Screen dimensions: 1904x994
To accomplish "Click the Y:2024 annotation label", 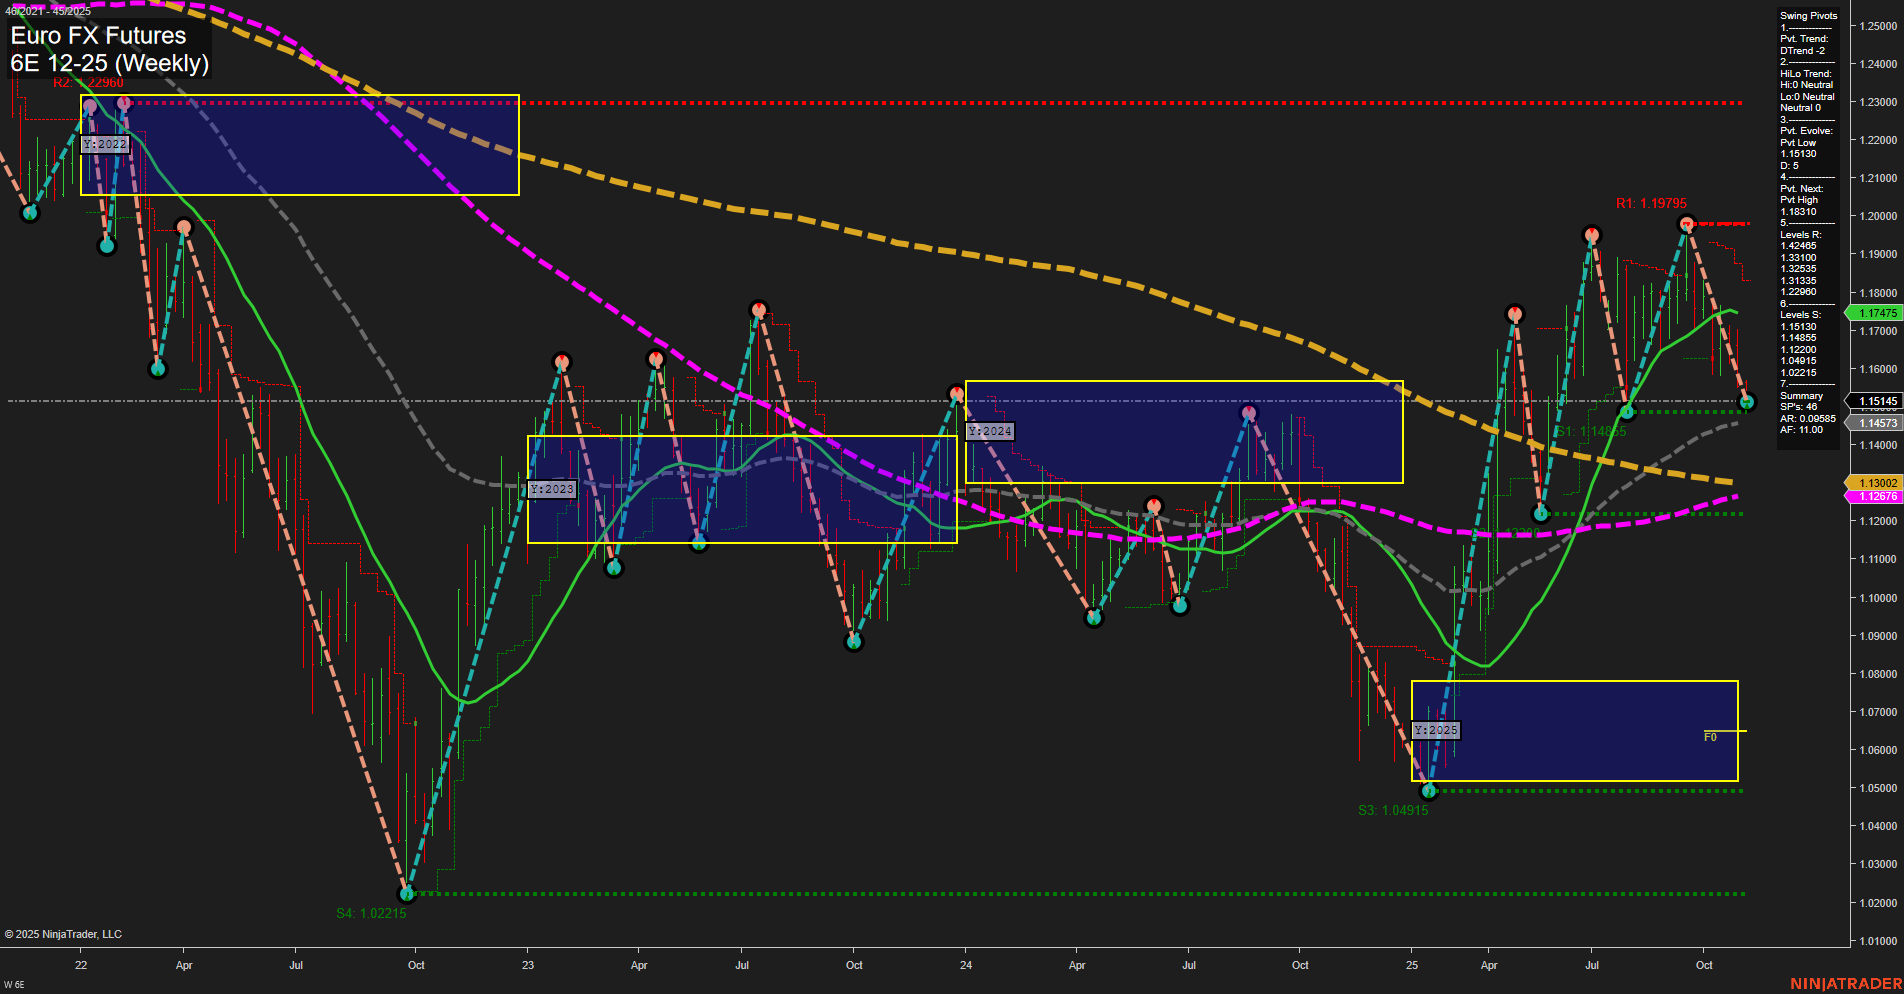I will click(989, 431).
